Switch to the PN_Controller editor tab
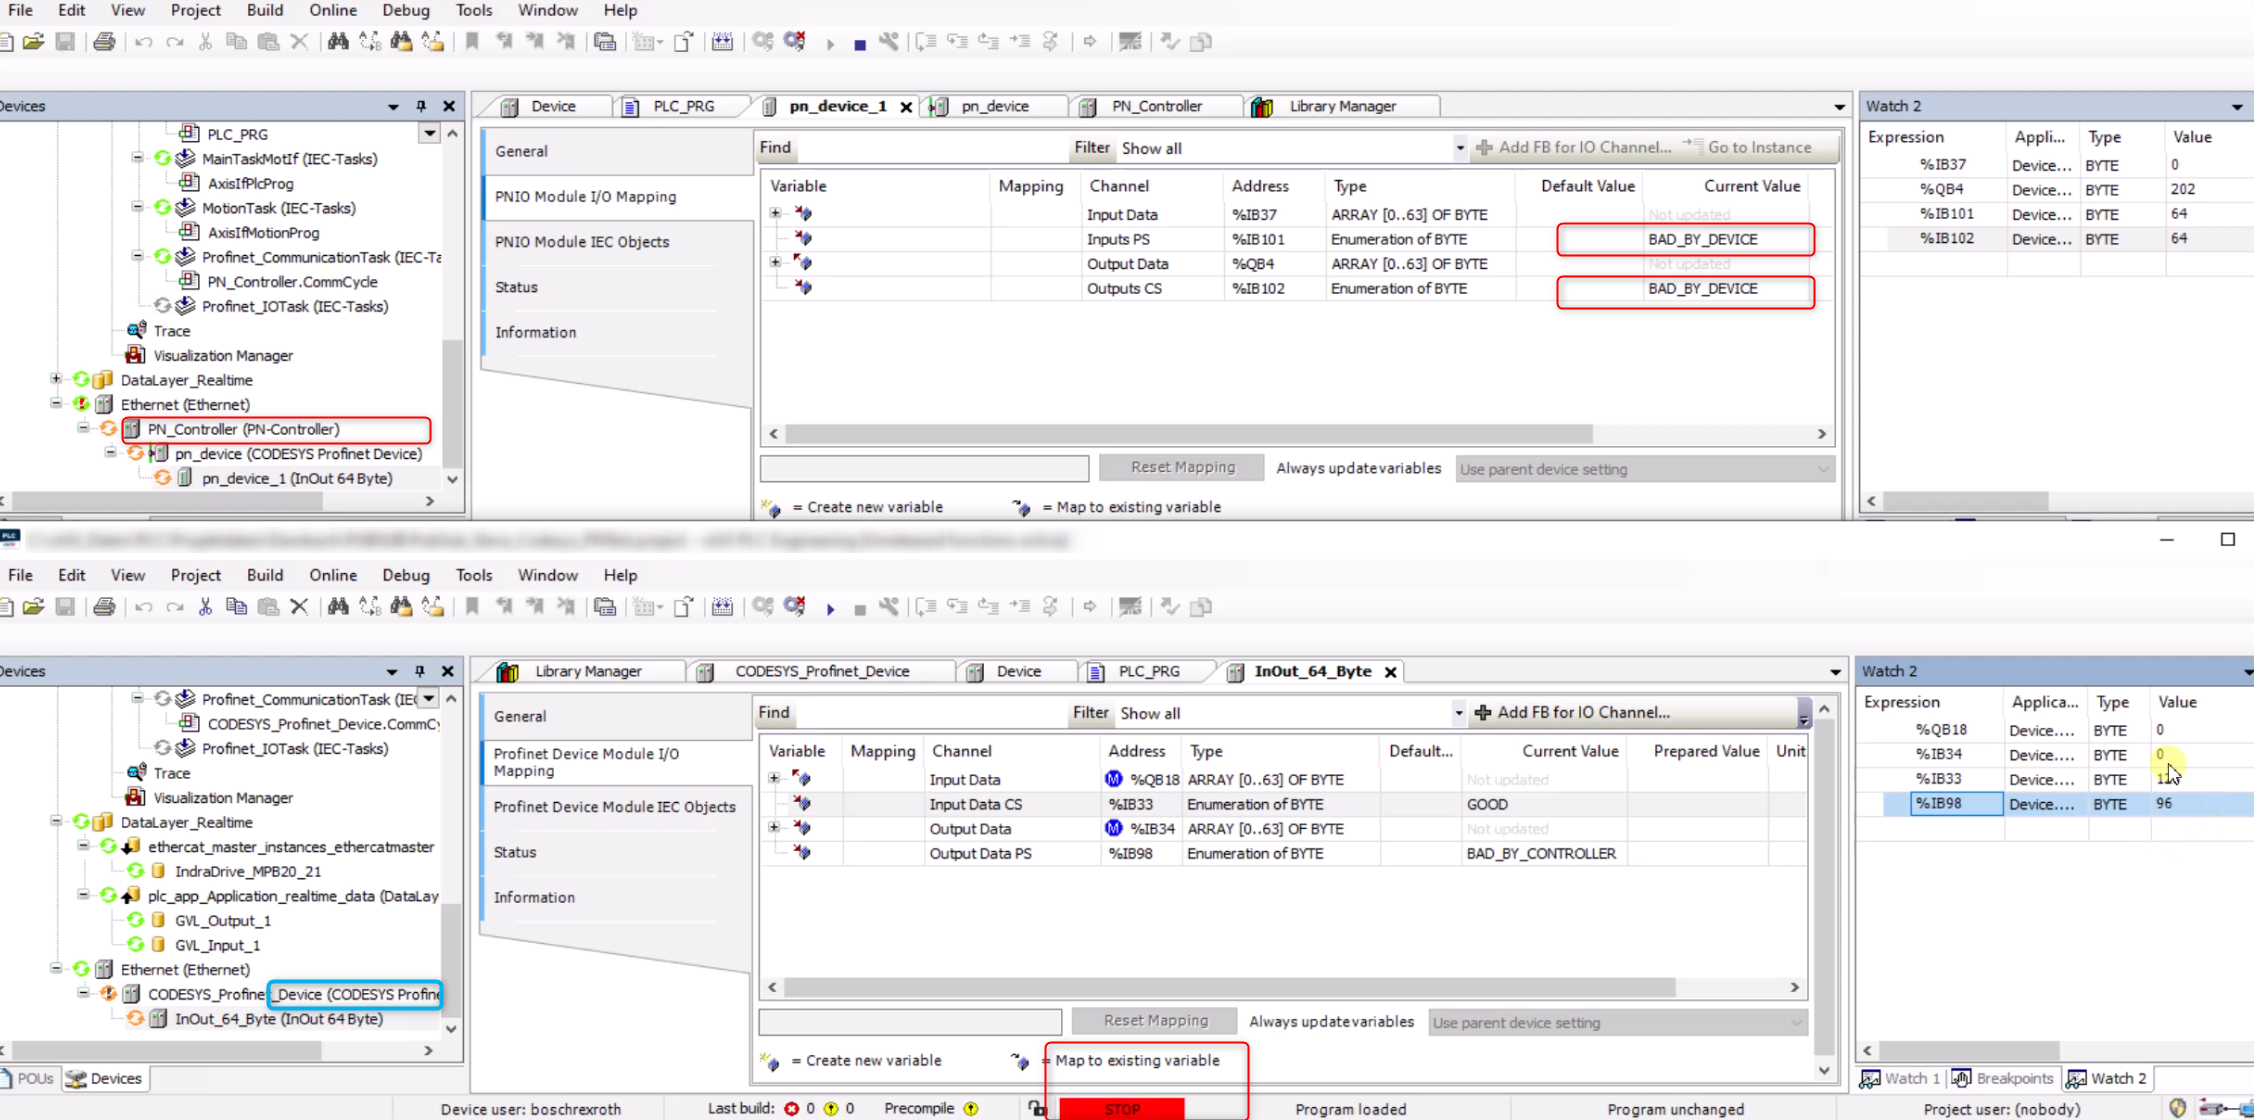Screen dimensions: 2254x1120 1156,106
